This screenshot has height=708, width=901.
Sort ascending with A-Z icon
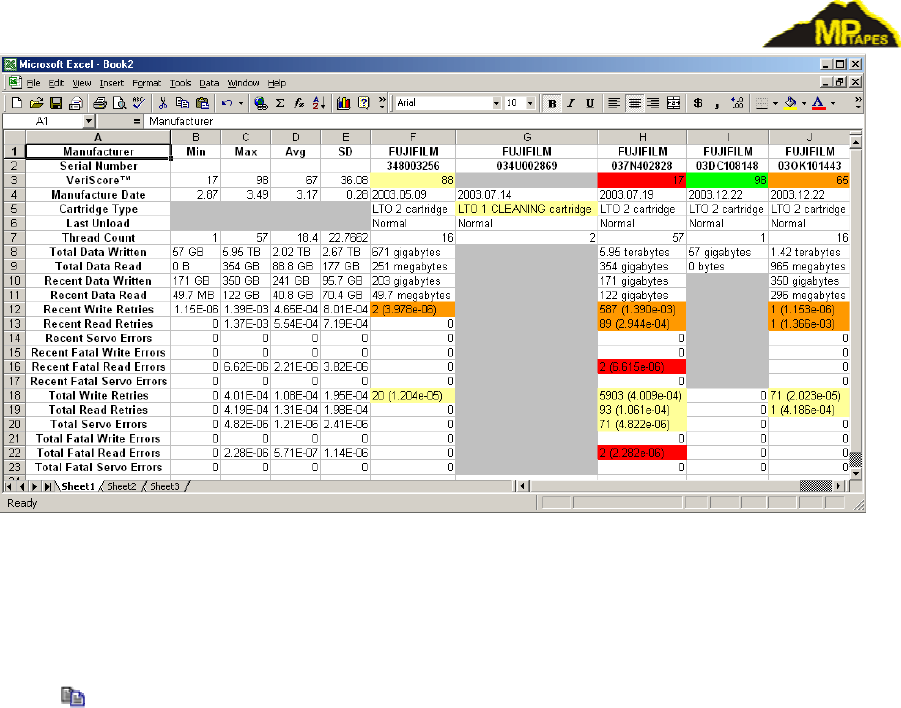pyautogui.click(x=319, y=103)
